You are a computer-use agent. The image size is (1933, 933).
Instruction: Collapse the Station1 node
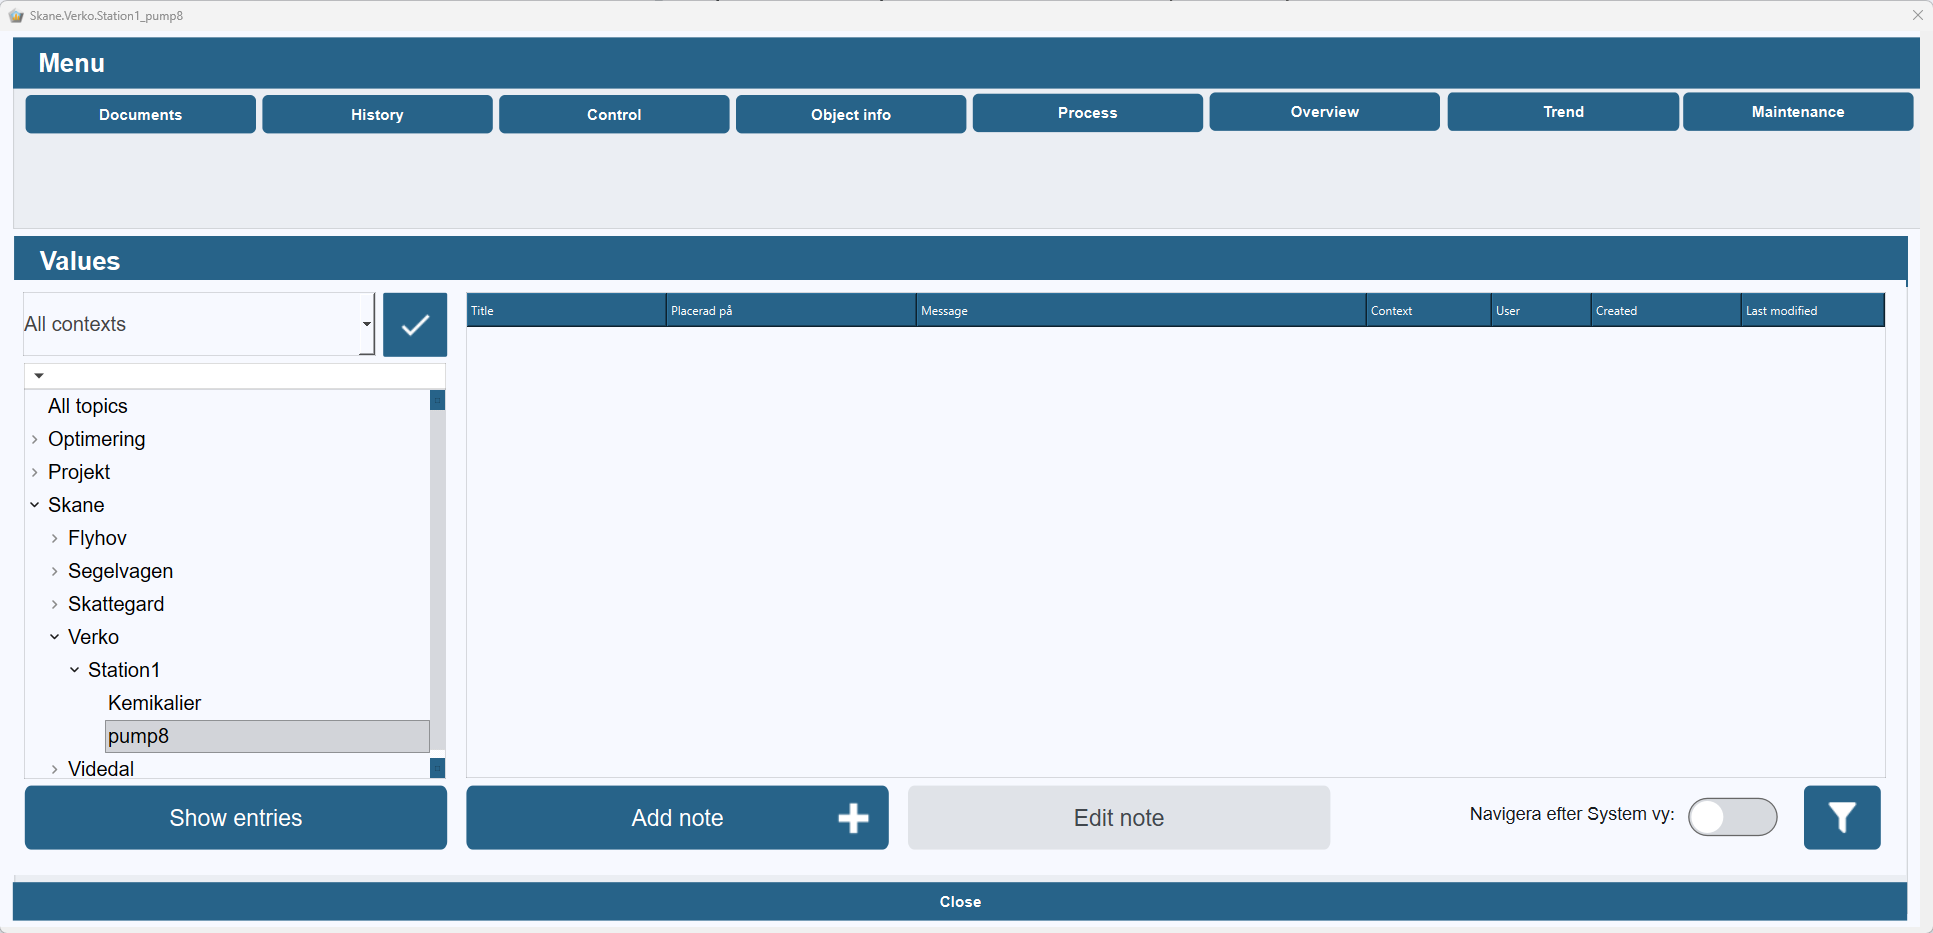(75, 670)
